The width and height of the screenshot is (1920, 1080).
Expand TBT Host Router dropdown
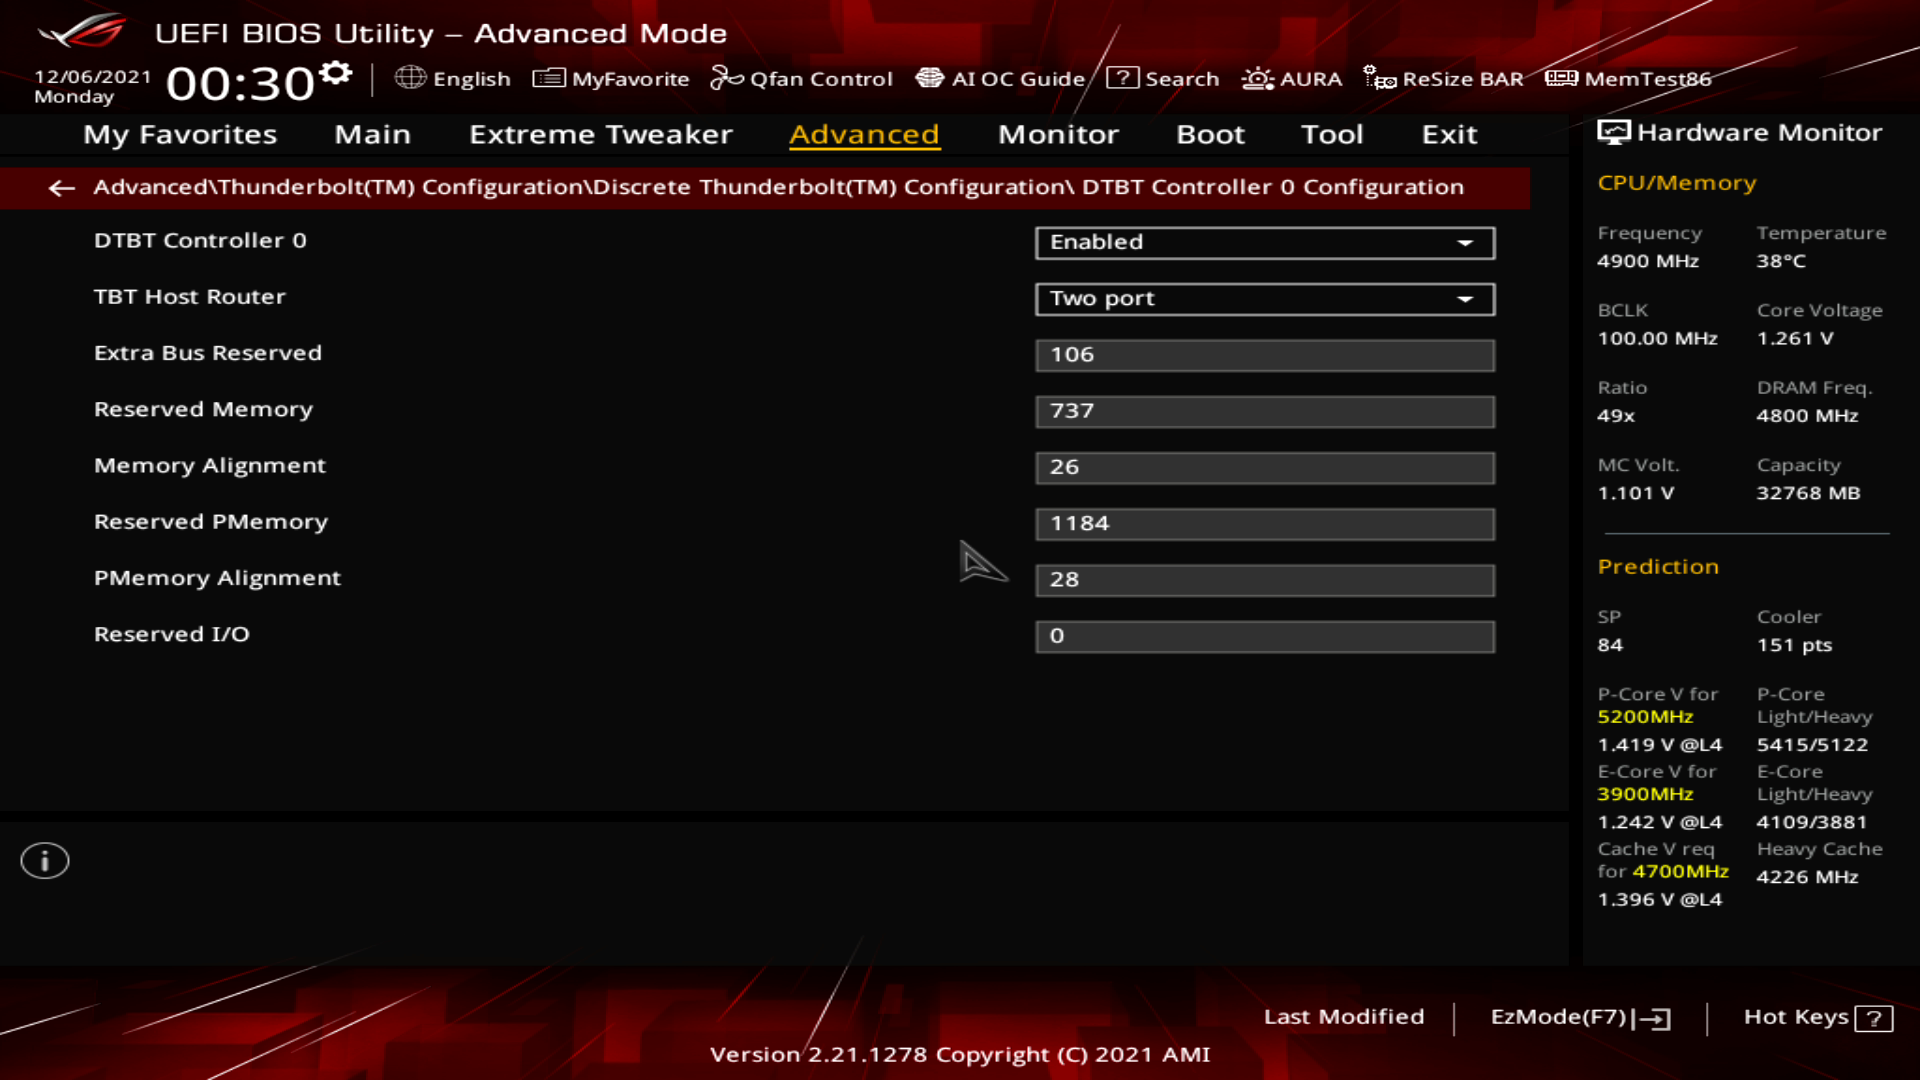click(x=1264, y=299)
